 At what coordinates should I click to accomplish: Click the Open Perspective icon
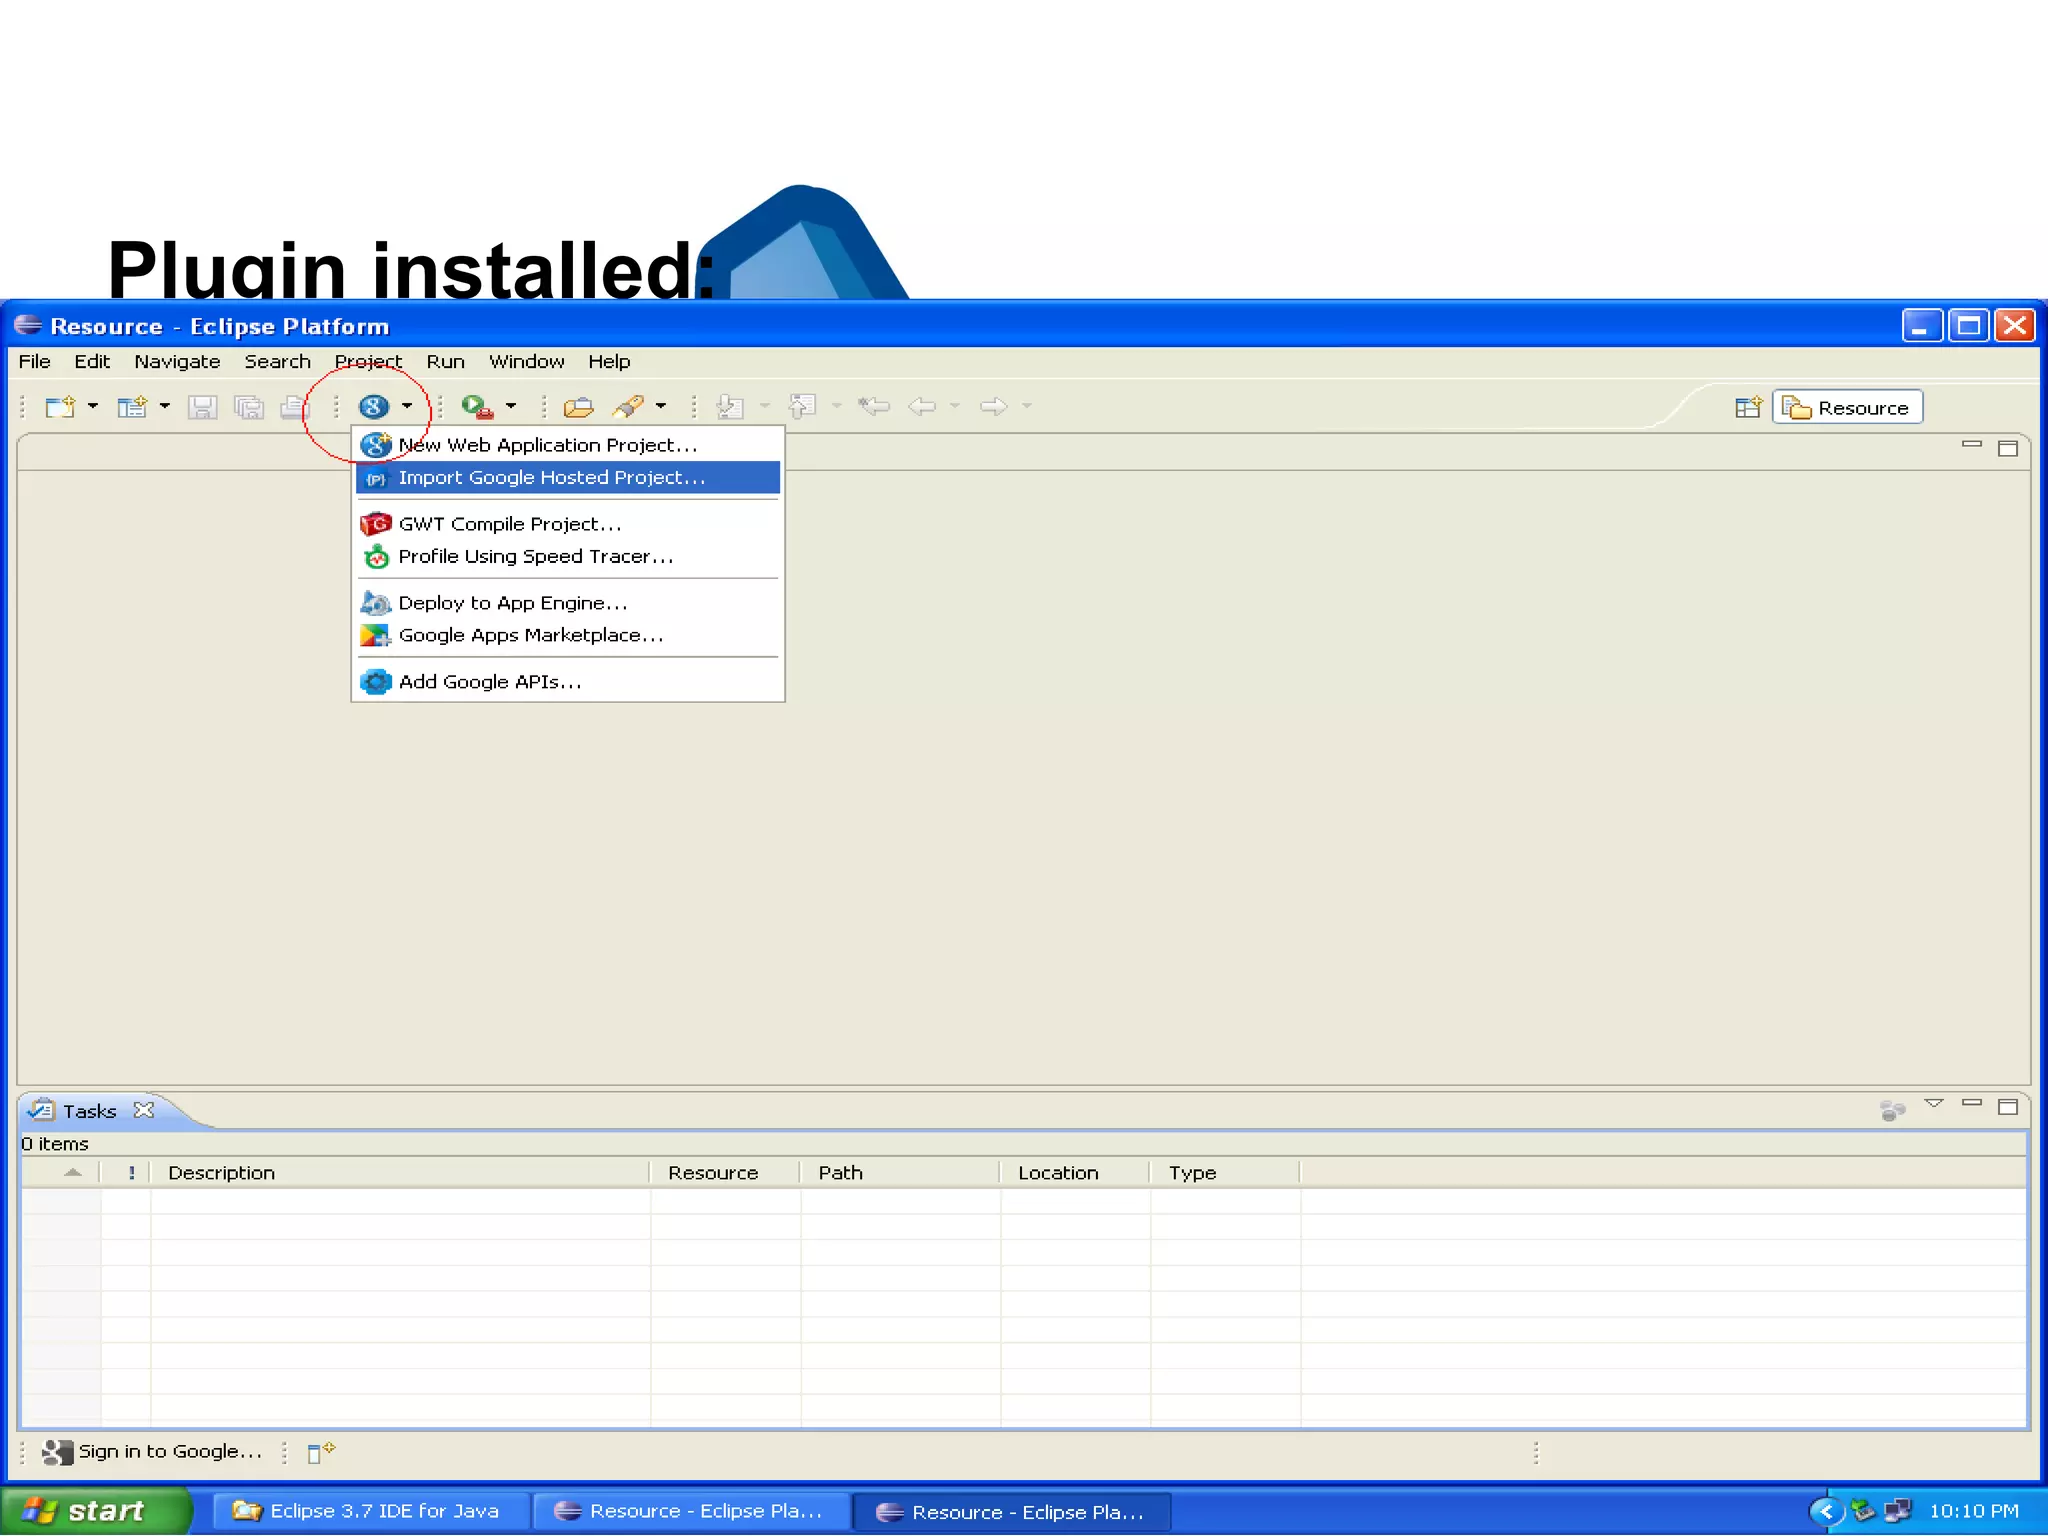[x=1748, y=407]
